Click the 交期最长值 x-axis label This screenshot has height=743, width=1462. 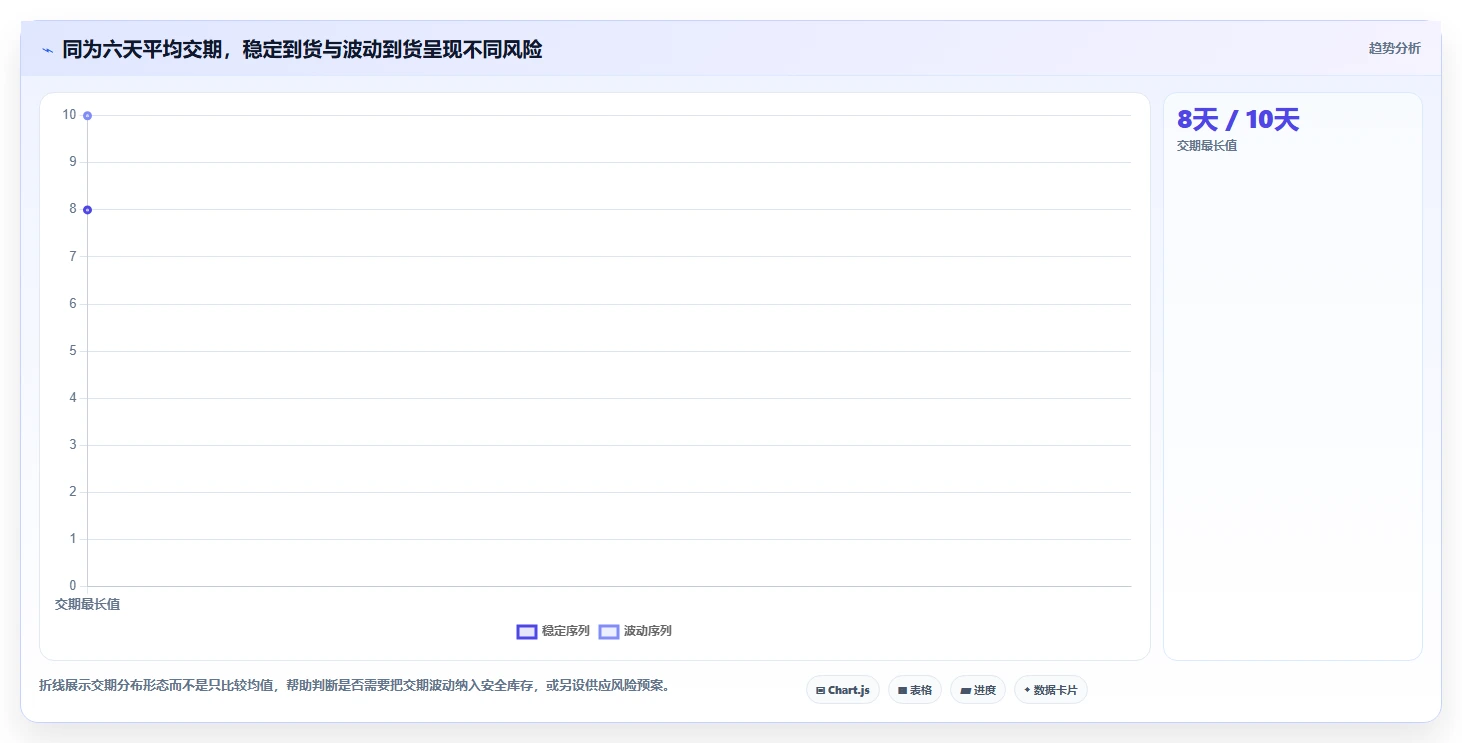pos(87,604)
